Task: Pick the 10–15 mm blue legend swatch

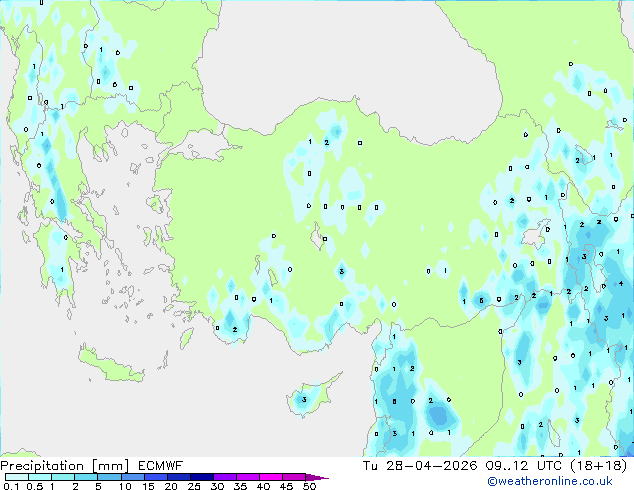Action: [132, 477]
